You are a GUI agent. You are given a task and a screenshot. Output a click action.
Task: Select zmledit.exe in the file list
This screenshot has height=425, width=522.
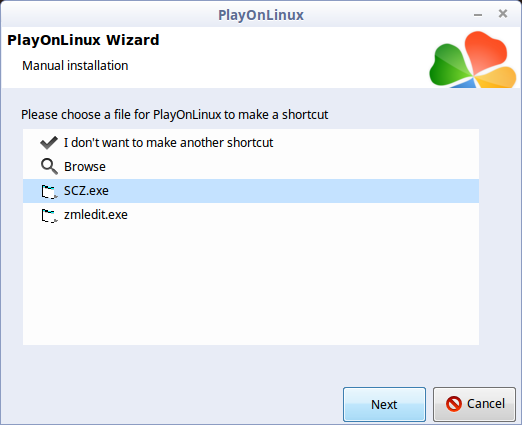click(251, 215)
